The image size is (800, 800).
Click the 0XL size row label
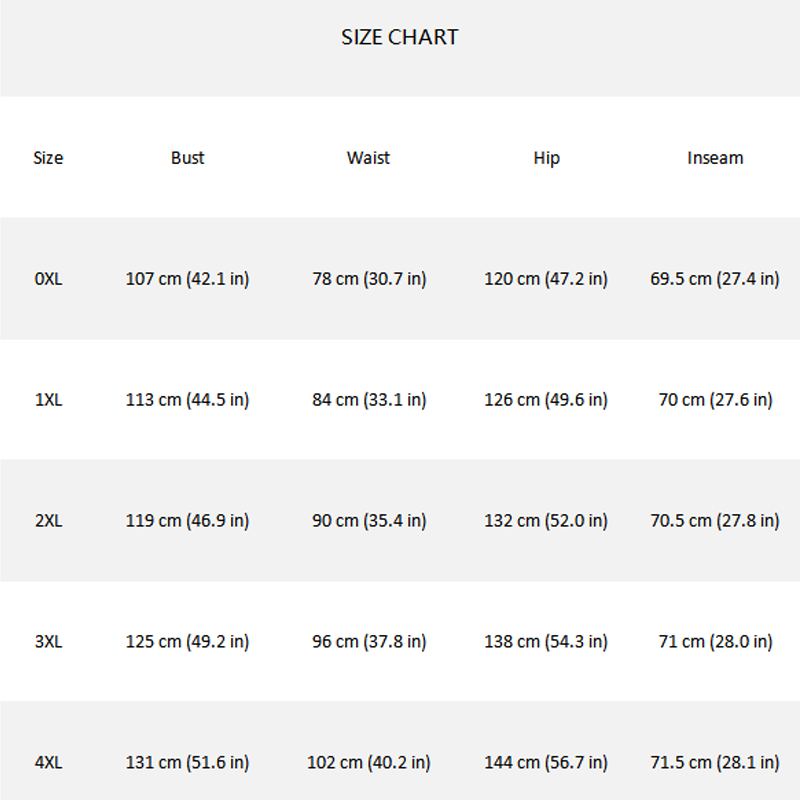coord(48,279)
